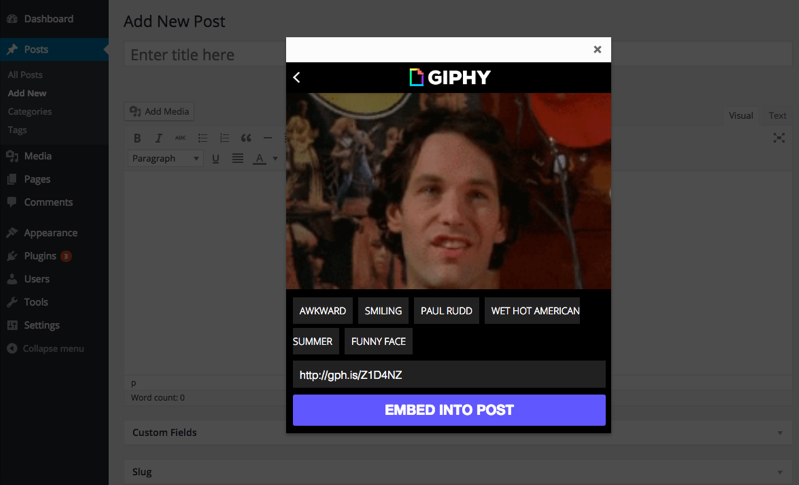Screen dimensions: 799x485
Task: Toggle italic formatting in editor
Action: (x=158, y=138)
